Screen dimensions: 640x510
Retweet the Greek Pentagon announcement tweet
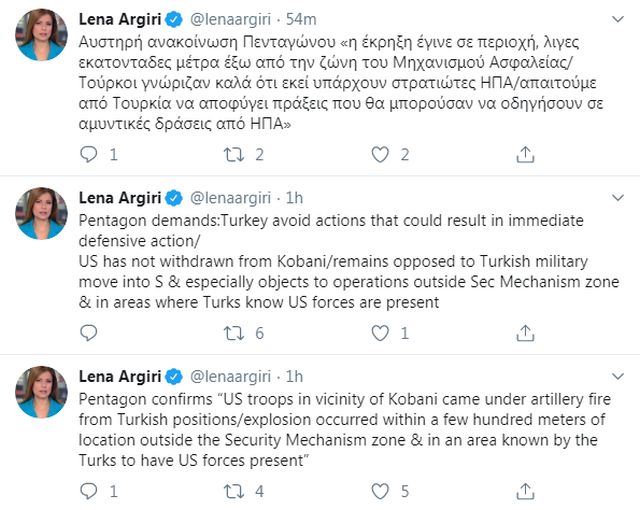point(234,154)
